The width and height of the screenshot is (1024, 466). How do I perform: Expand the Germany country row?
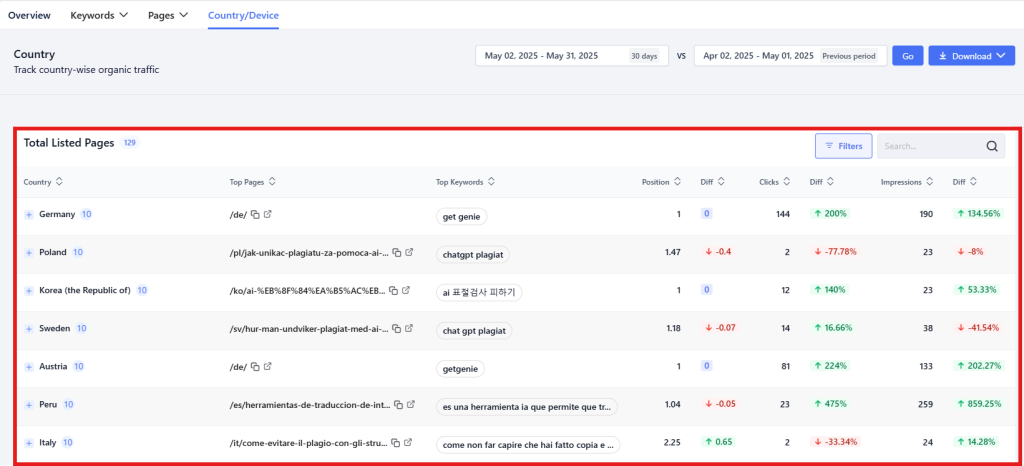(x=29, y=215)
